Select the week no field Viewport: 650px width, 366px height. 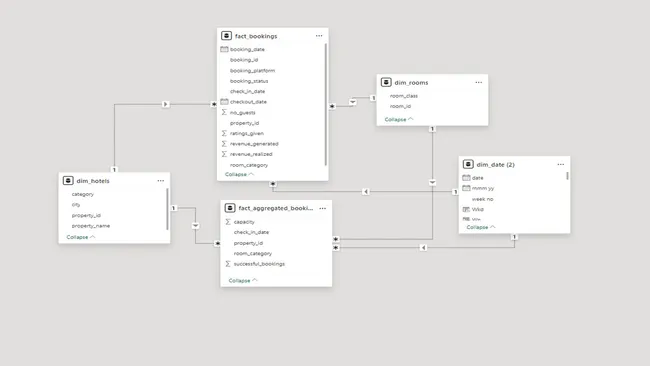point(483,199)
